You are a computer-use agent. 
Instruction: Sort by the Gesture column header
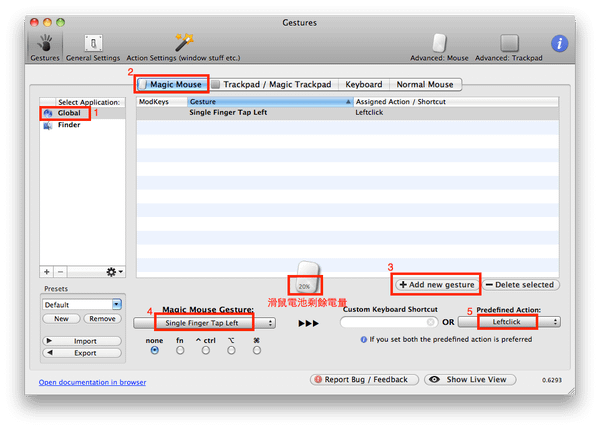pos(270,102)
